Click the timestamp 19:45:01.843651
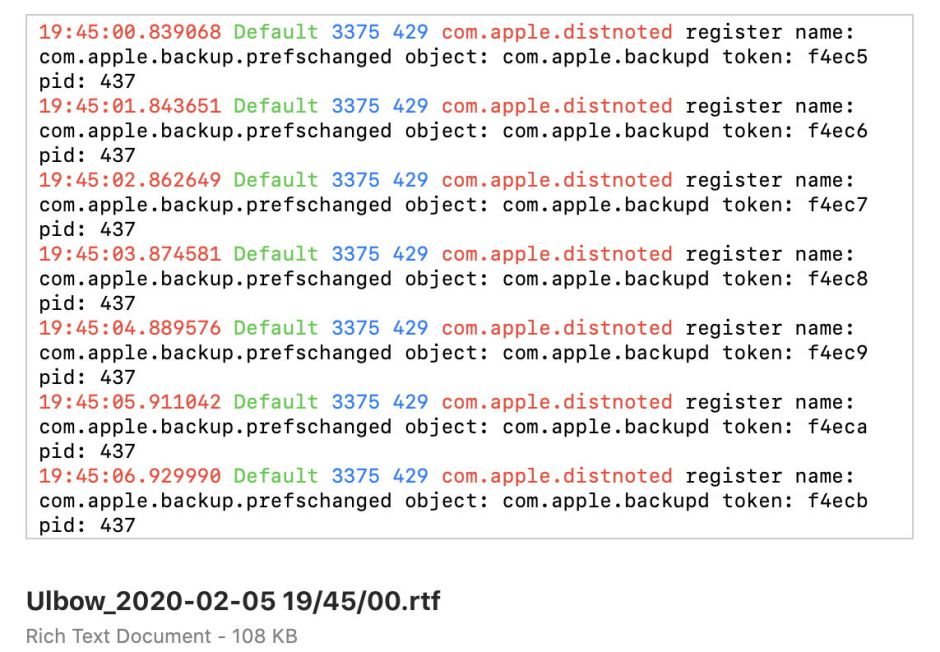Viewport: 940px width, 652px height. click(x=130, y=106)
